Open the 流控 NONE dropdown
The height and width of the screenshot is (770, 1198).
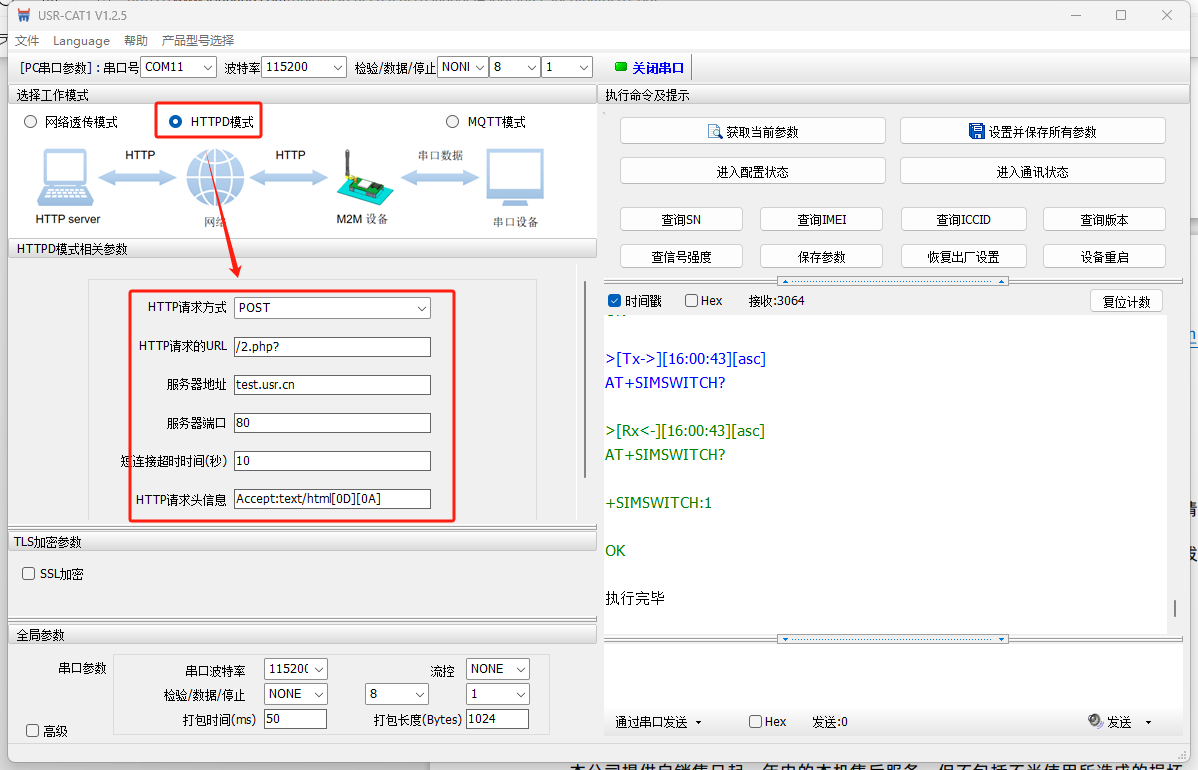coord(498,669)
